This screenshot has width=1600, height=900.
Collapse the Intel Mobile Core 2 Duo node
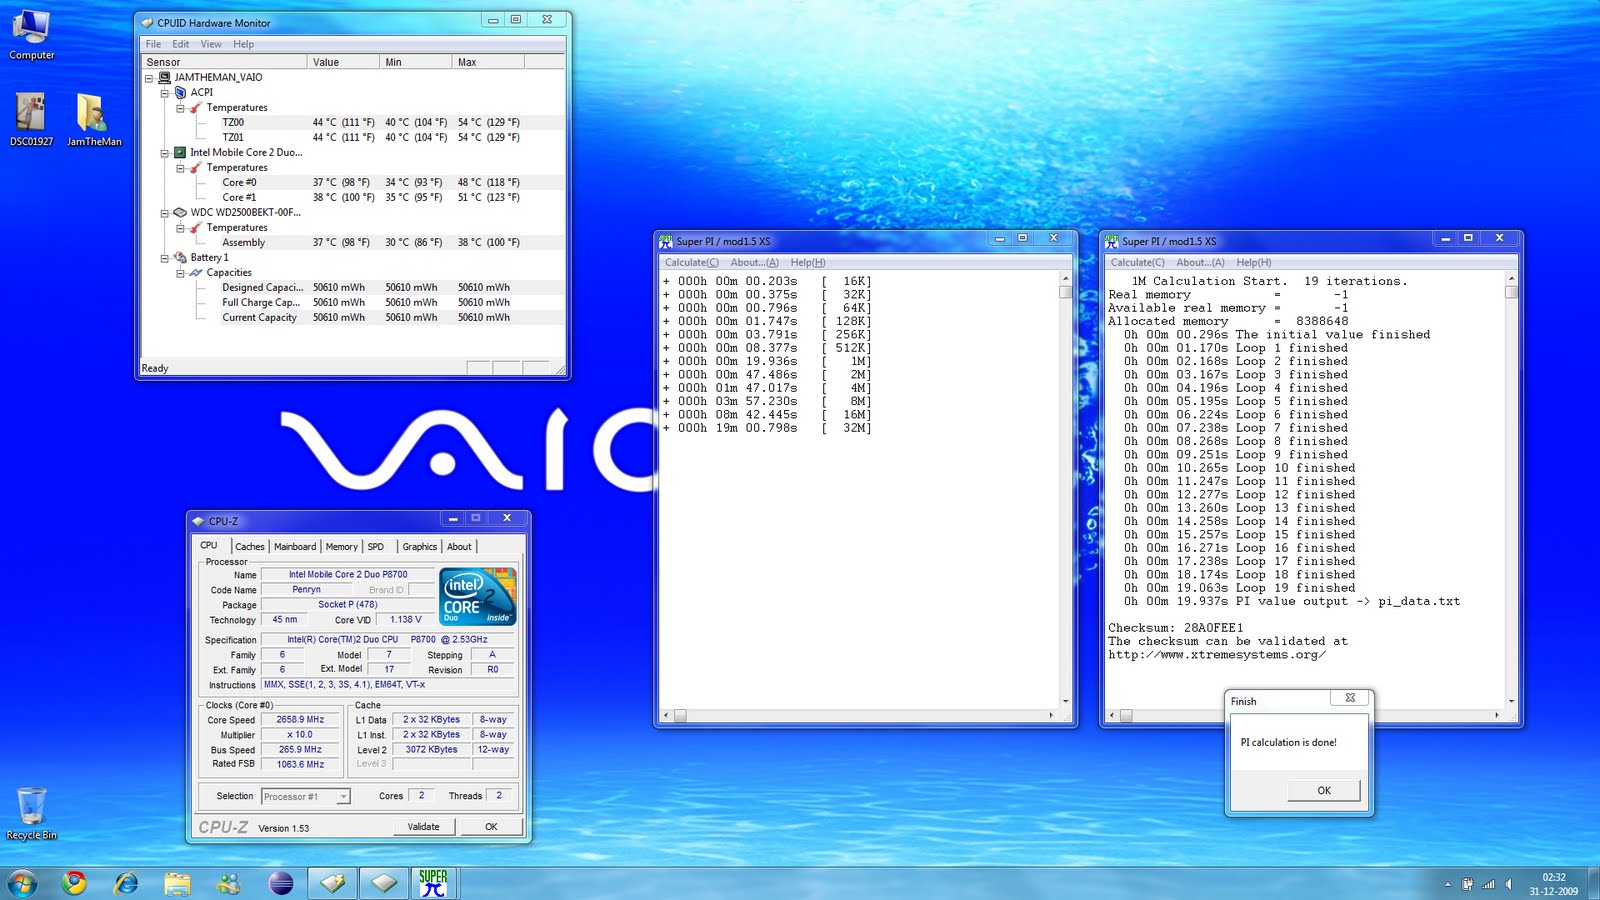pos(165,153)
